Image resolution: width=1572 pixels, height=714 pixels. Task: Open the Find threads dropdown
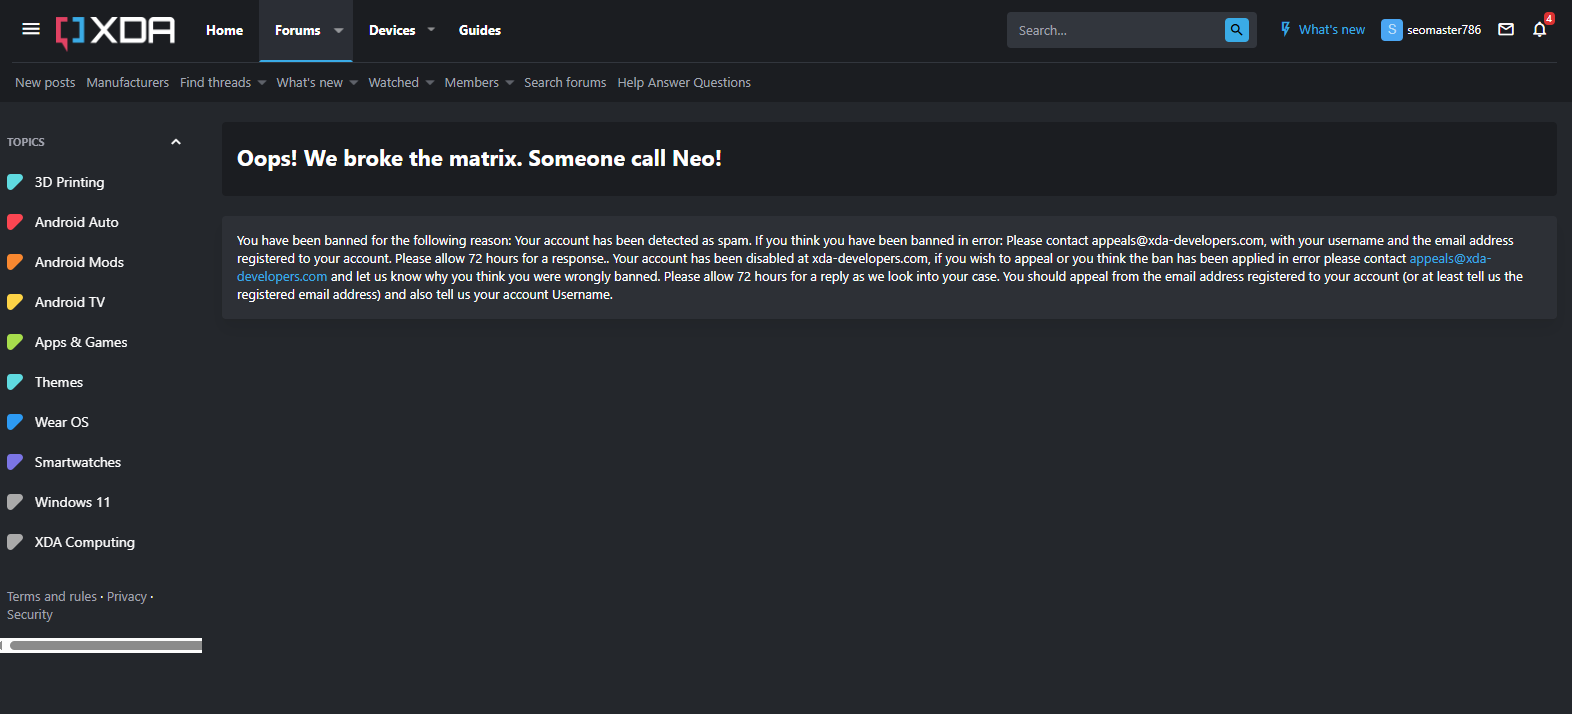(x=223, y=83)
